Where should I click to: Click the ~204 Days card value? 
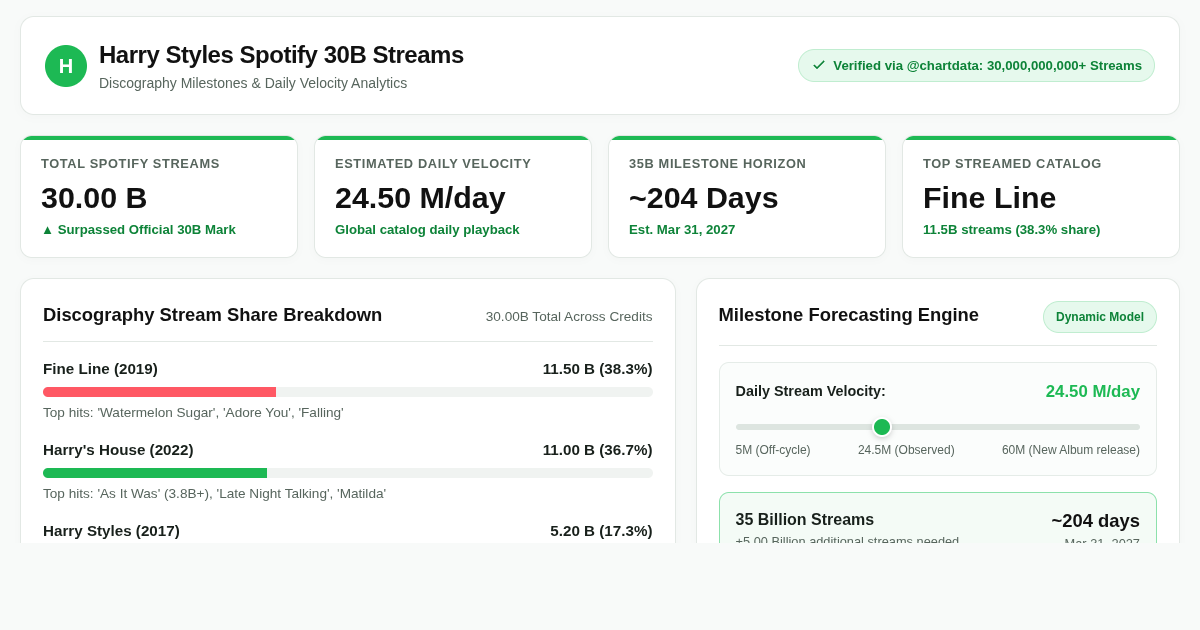tap(704, 198)
